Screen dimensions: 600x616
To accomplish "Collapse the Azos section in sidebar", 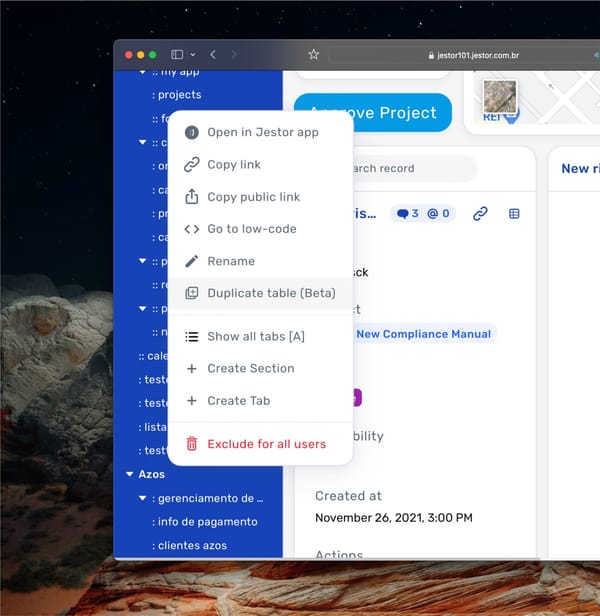I will [129, 474].
